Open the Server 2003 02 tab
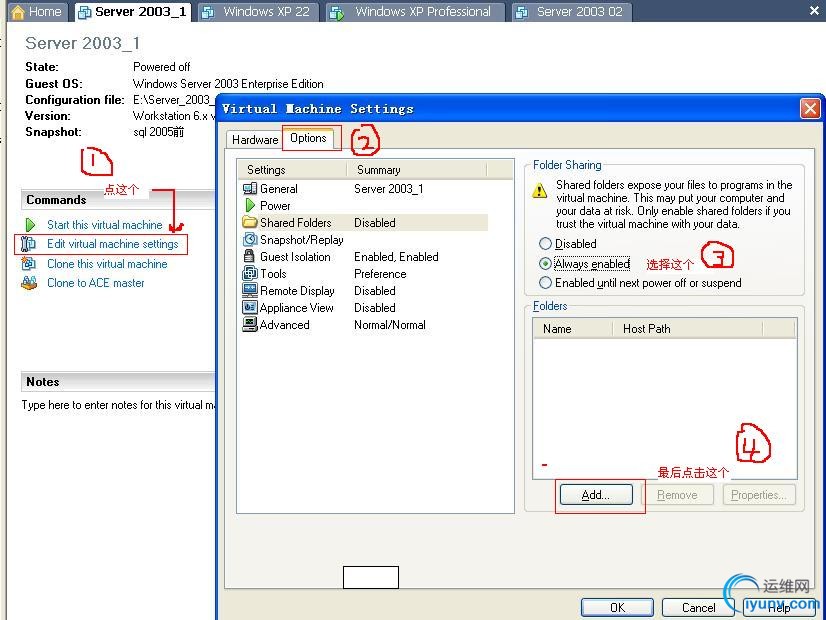This screenshot has width=826, height=620. pyautogui.click(x=572, y=12)
